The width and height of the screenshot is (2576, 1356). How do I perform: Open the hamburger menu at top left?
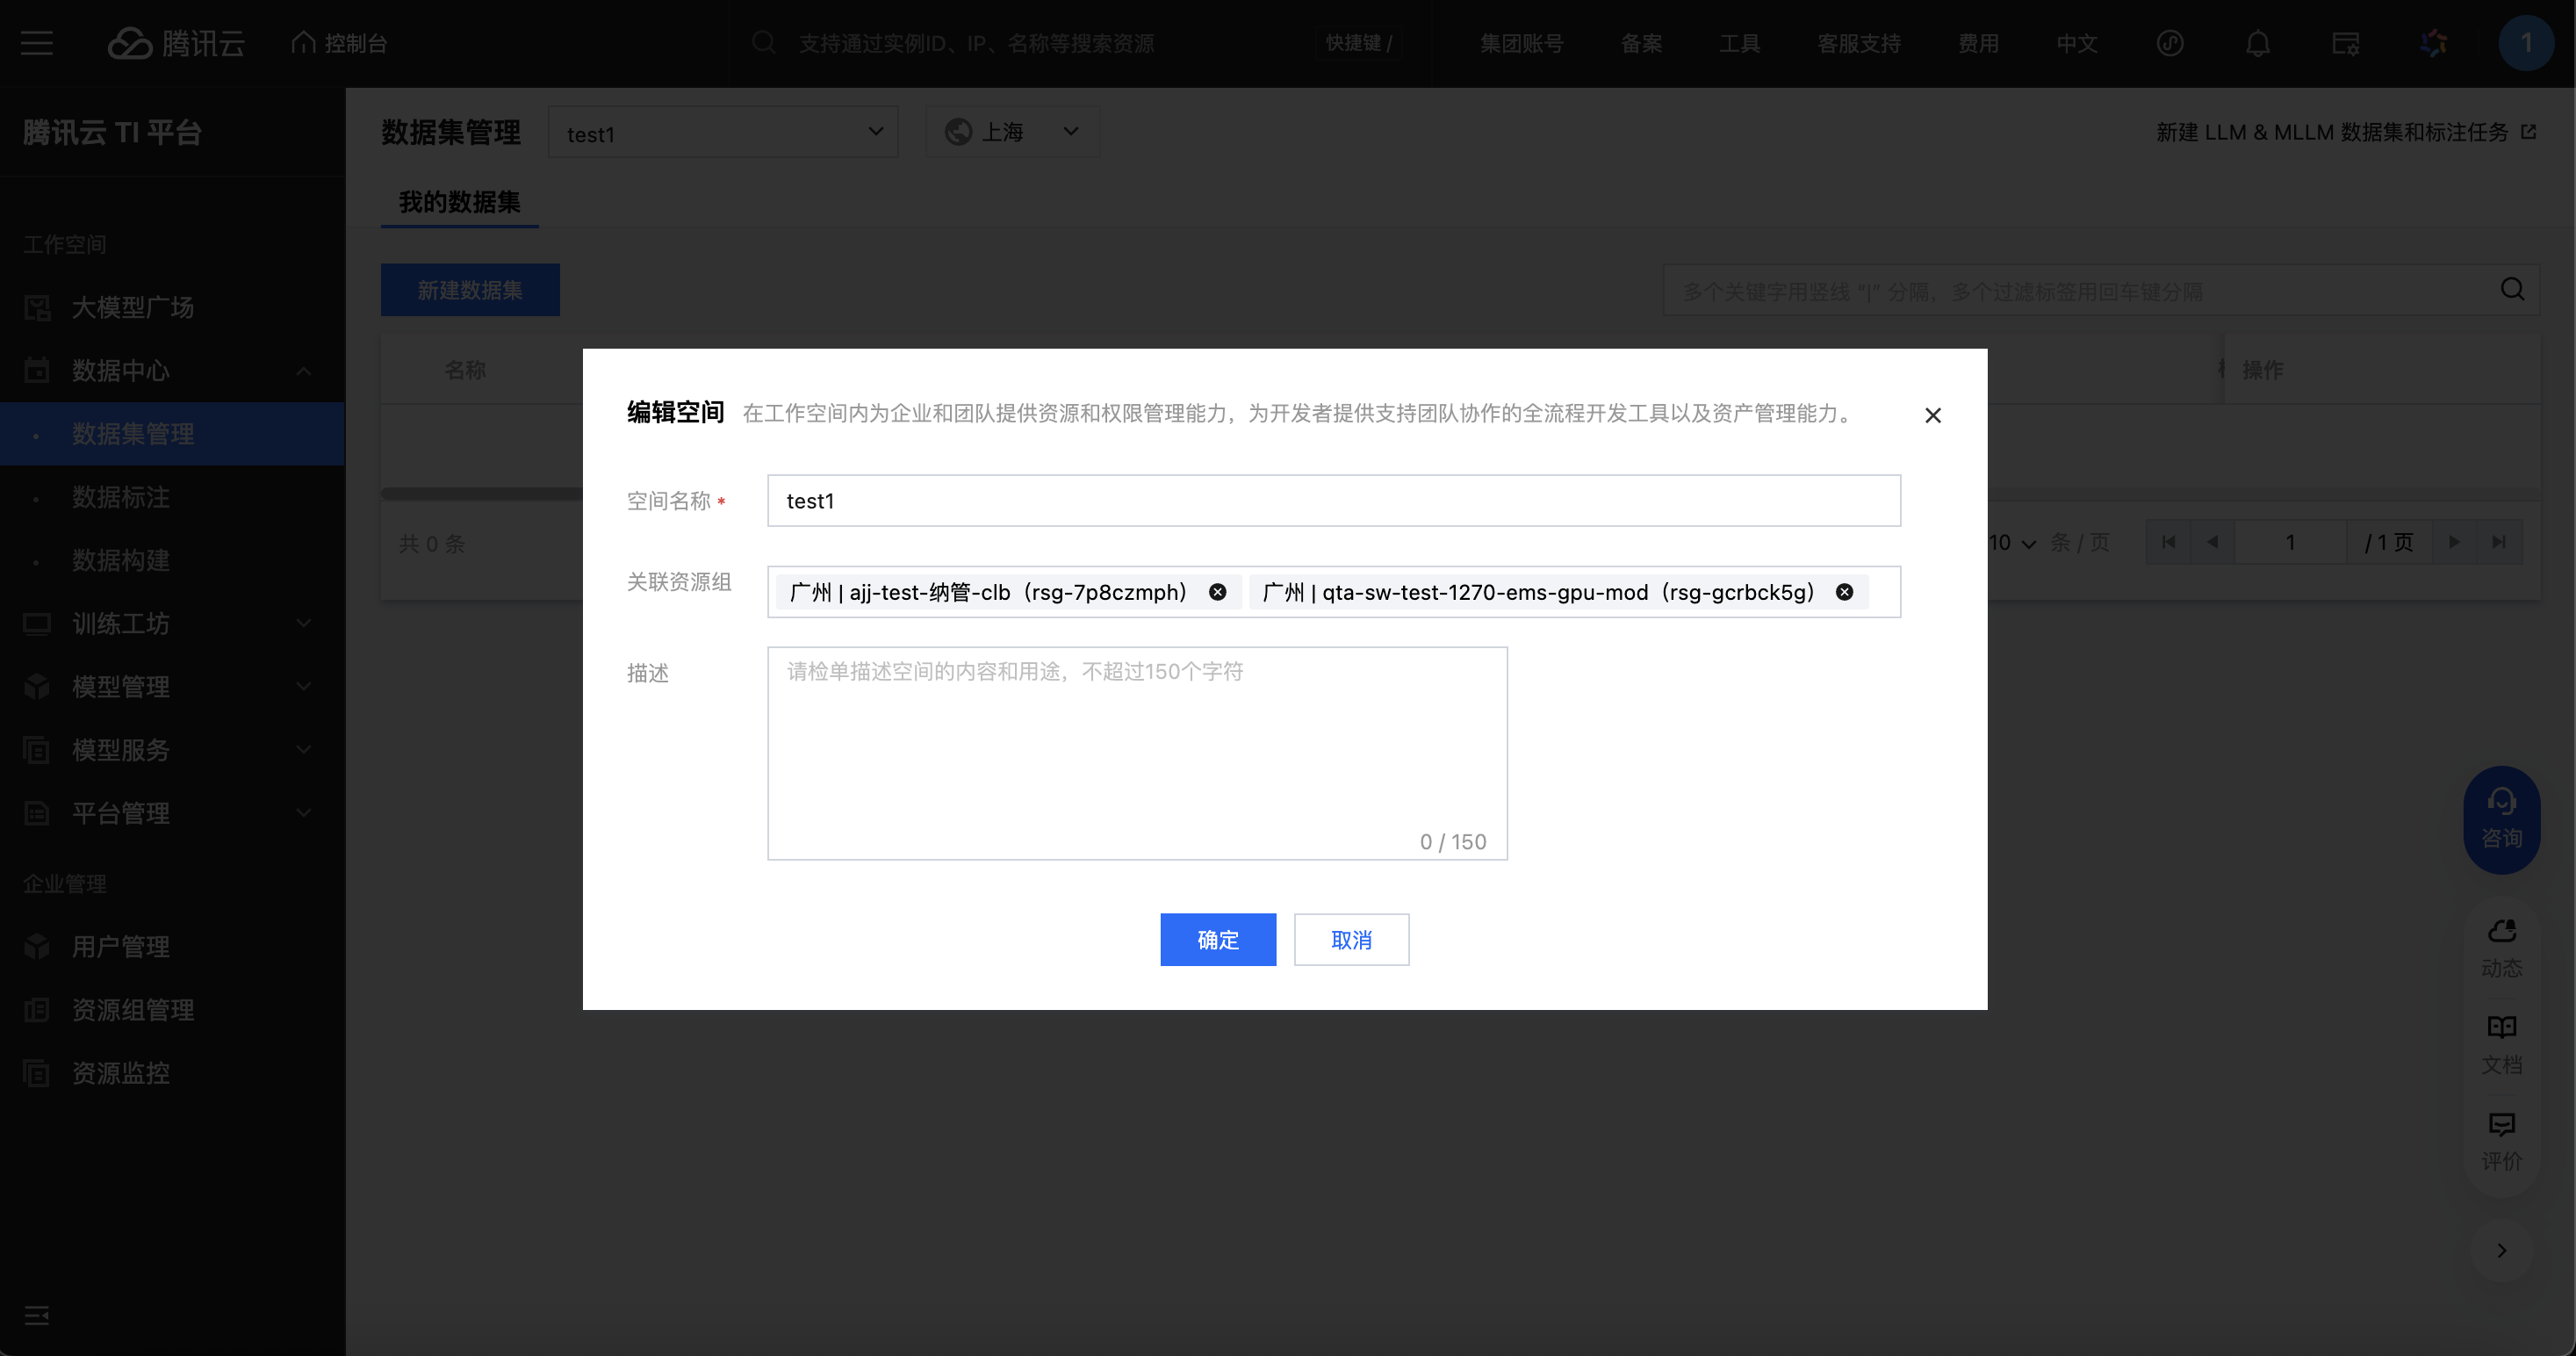[x=37, y=43]
